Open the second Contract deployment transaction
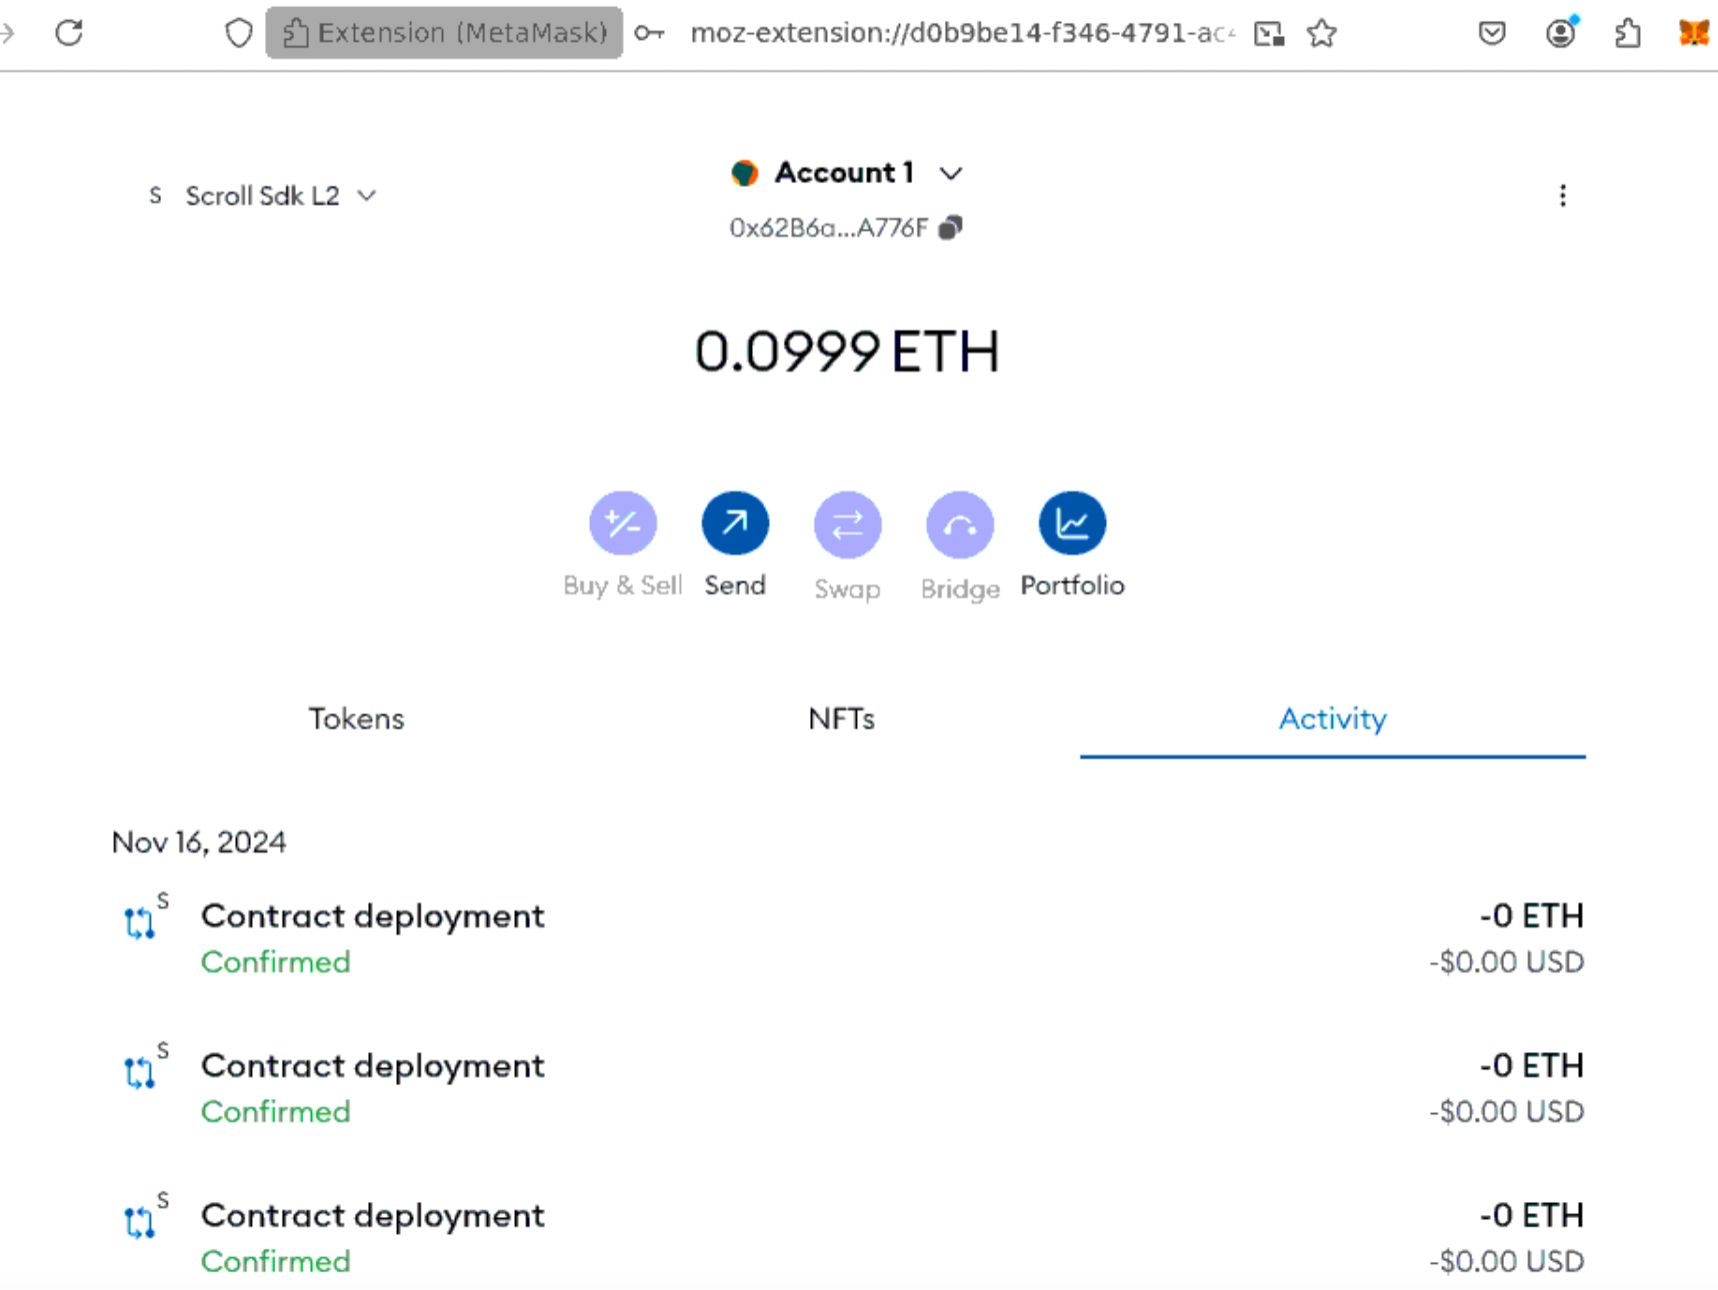1718x1290 pixels. 849,1089
